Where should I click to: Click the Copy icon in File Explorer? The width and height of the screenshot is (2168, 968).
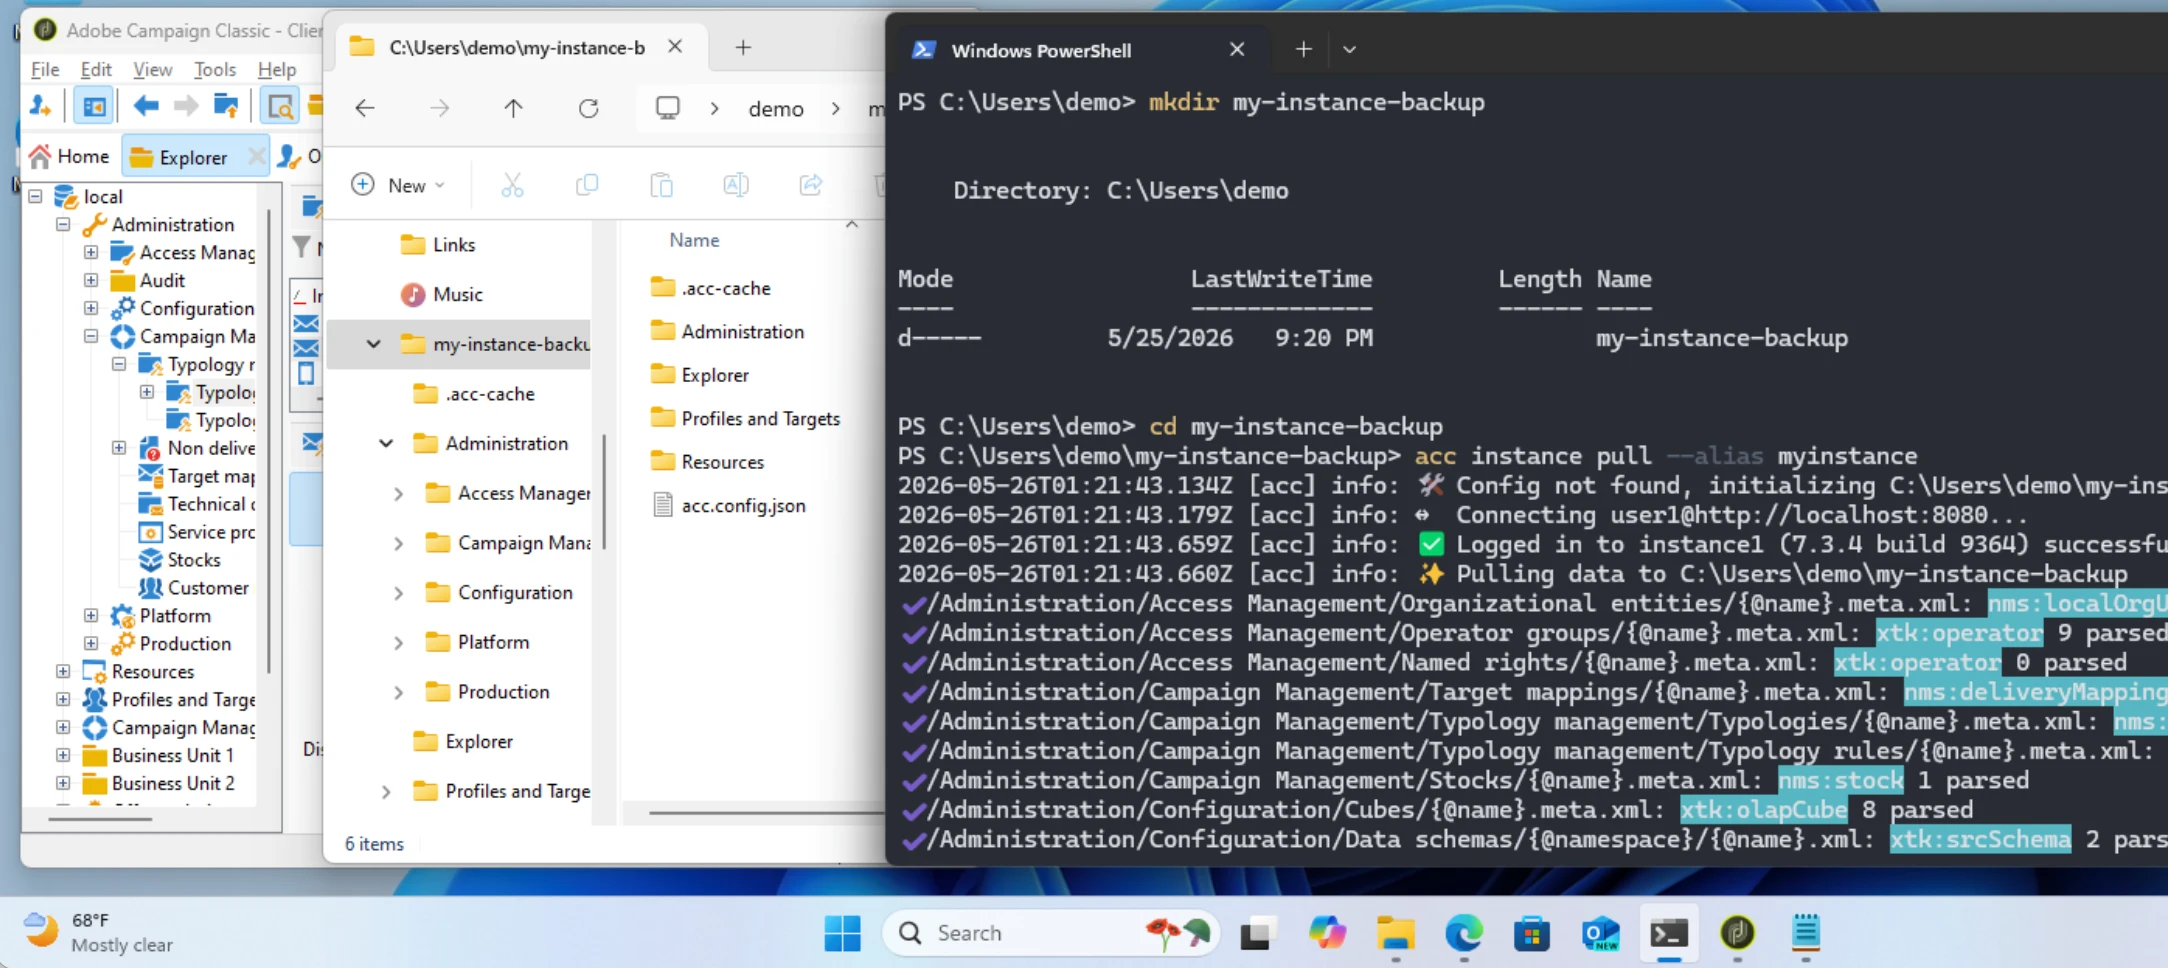(587, 185)
